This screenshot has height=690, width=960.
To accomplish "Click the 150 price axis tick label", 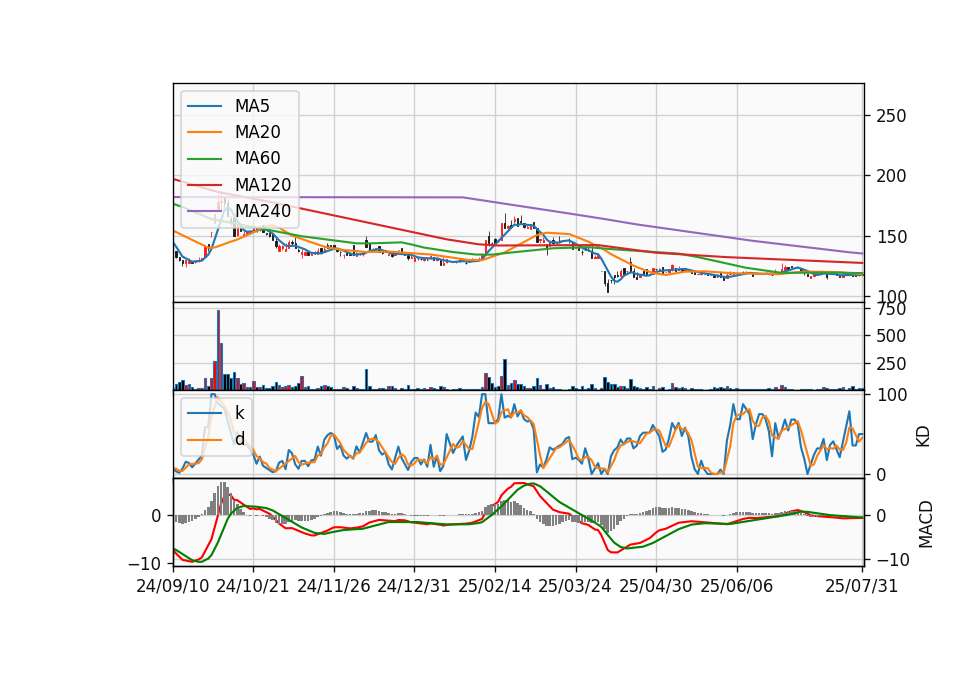I will click(x=891, y=237).
